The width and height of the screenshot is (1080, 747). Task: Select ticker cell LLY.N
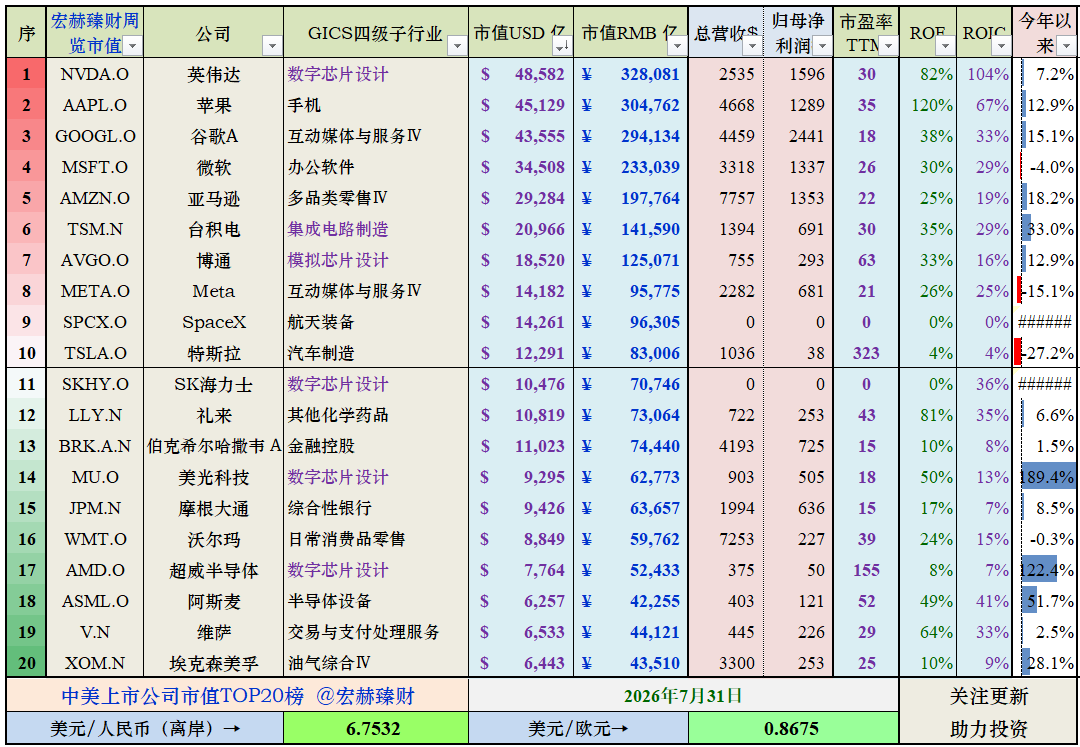(95, 415)
